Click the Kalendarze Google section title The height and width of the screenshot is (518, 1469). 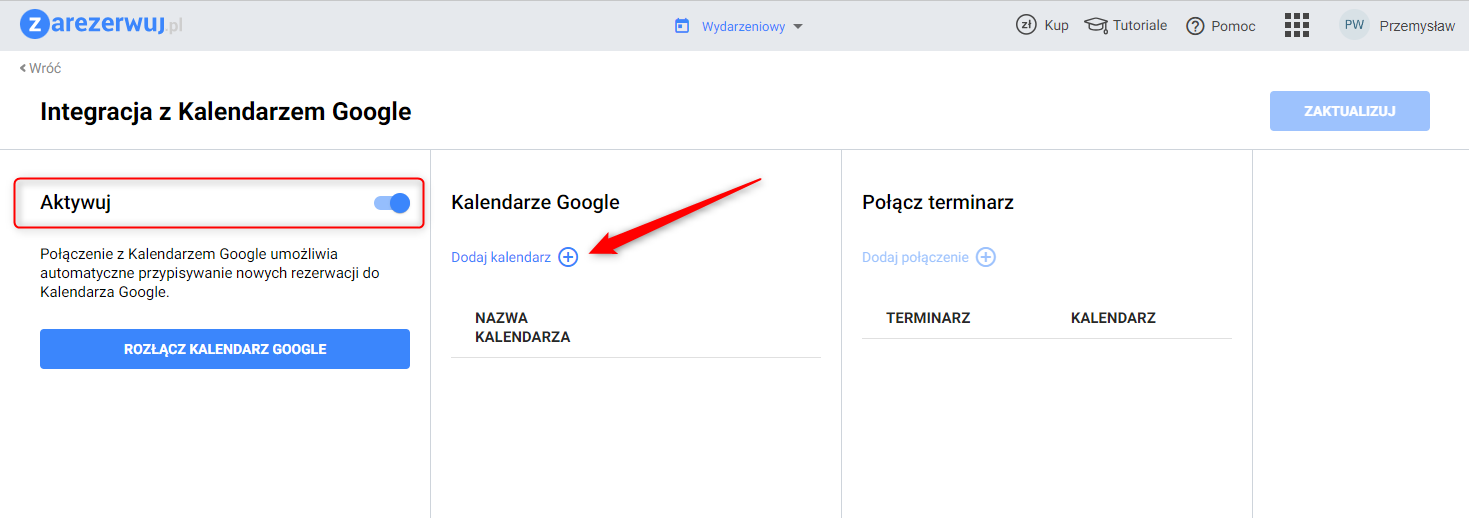tap(535, 202)
